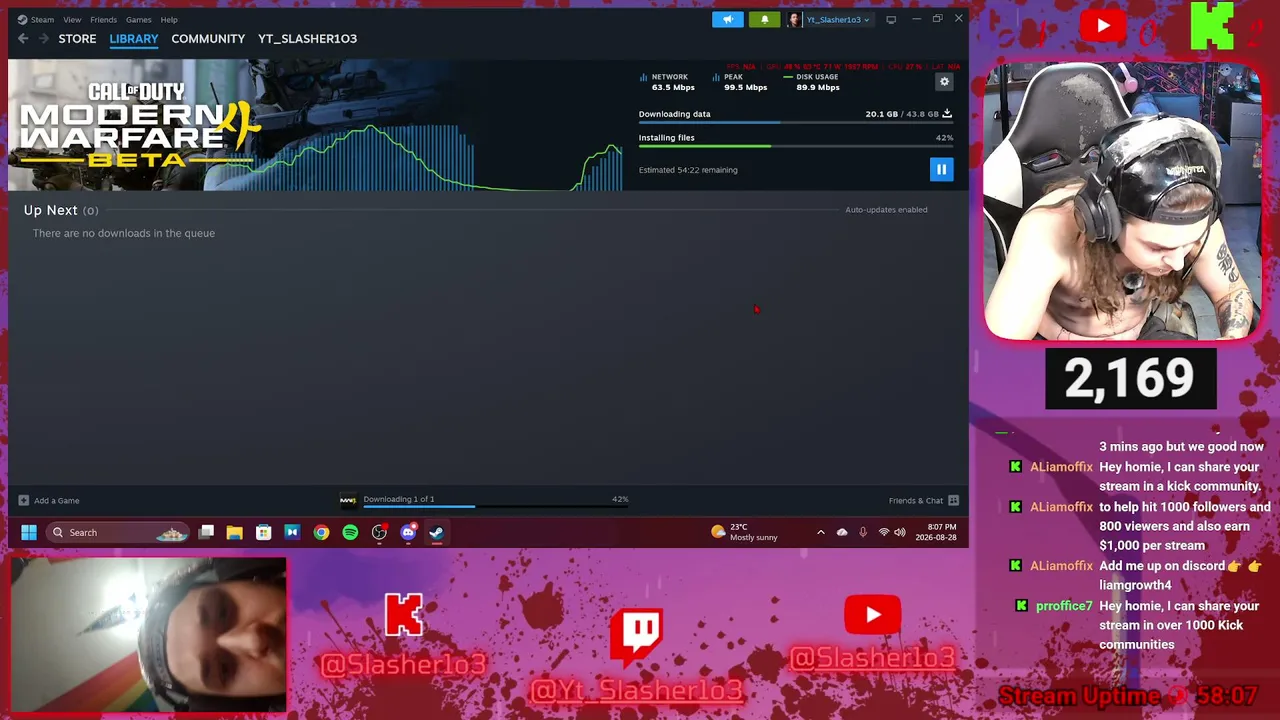Open the volume speaker tray icon

point(901,532)
